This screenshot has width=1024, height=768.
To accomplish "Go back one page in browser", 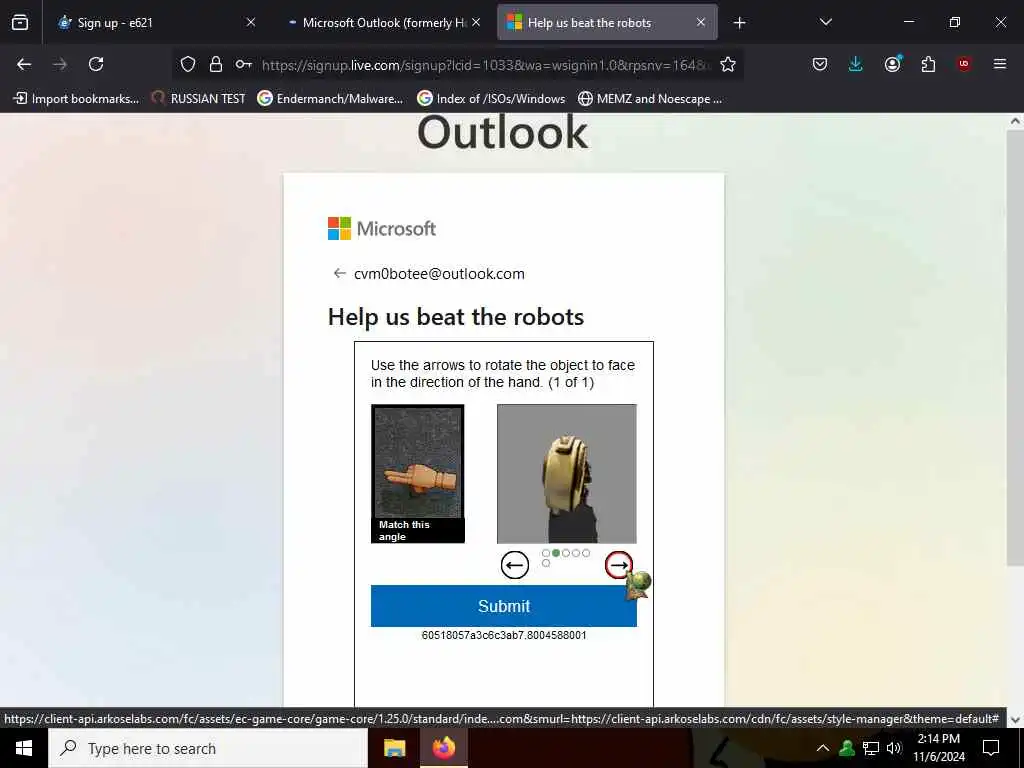I will pyautogui.click(x=24, y=64).
